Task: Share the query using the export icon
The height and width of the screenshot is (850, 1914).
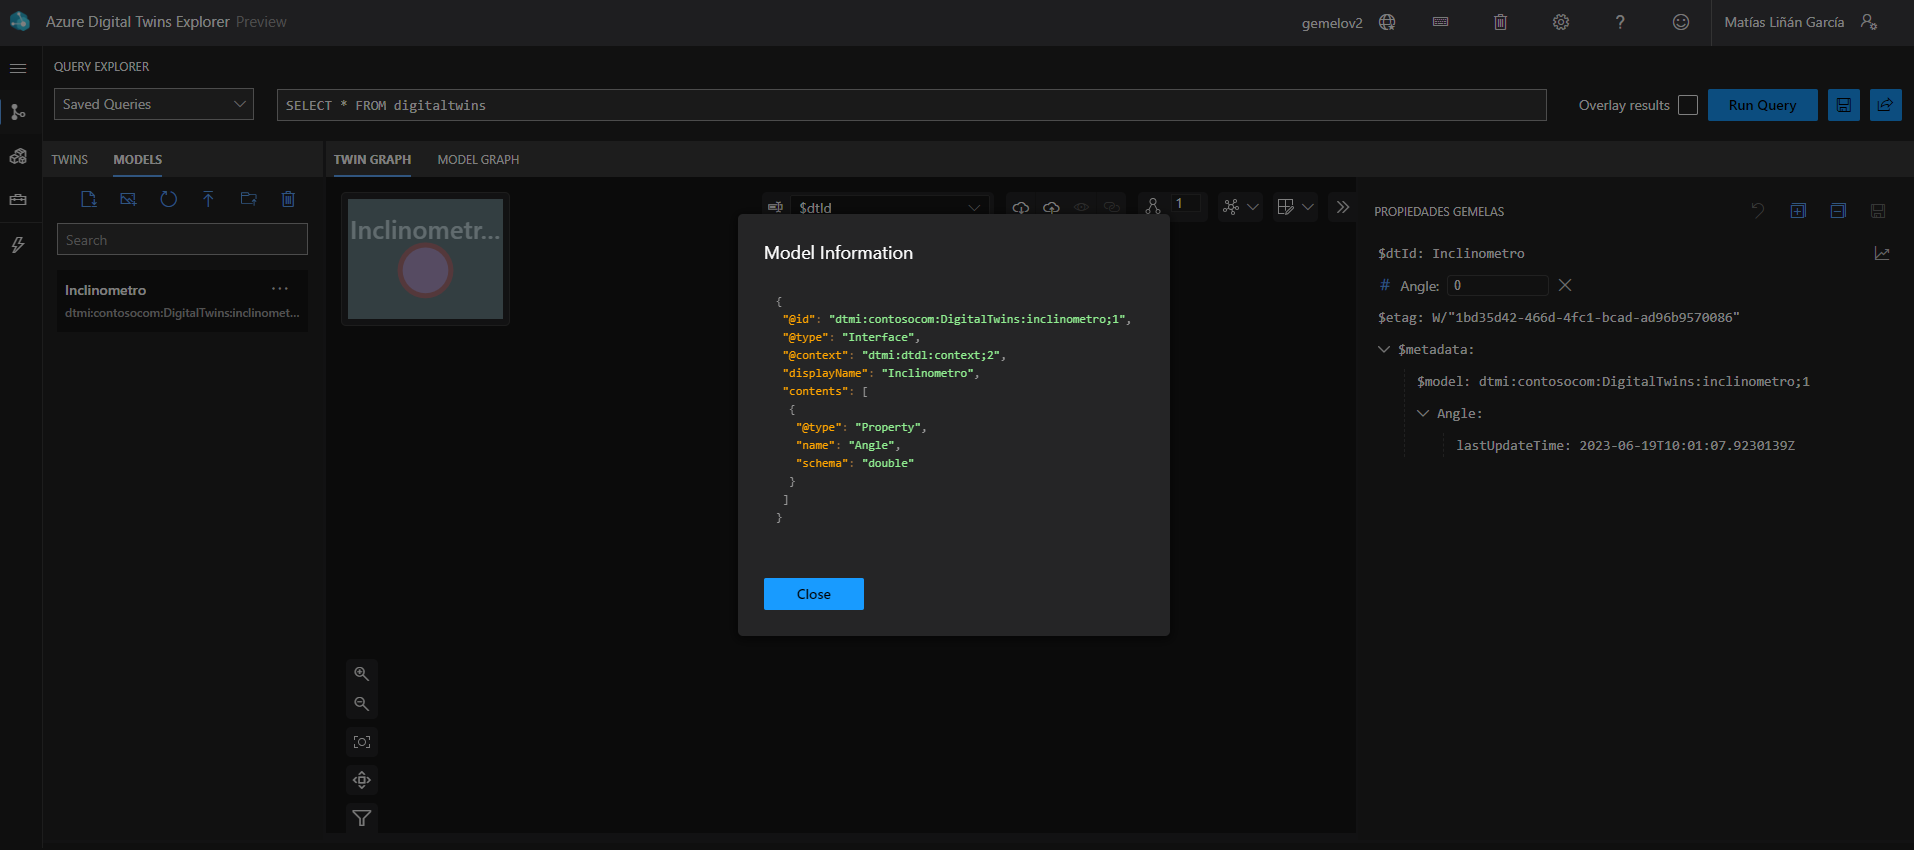Action: pos(1886,105)
